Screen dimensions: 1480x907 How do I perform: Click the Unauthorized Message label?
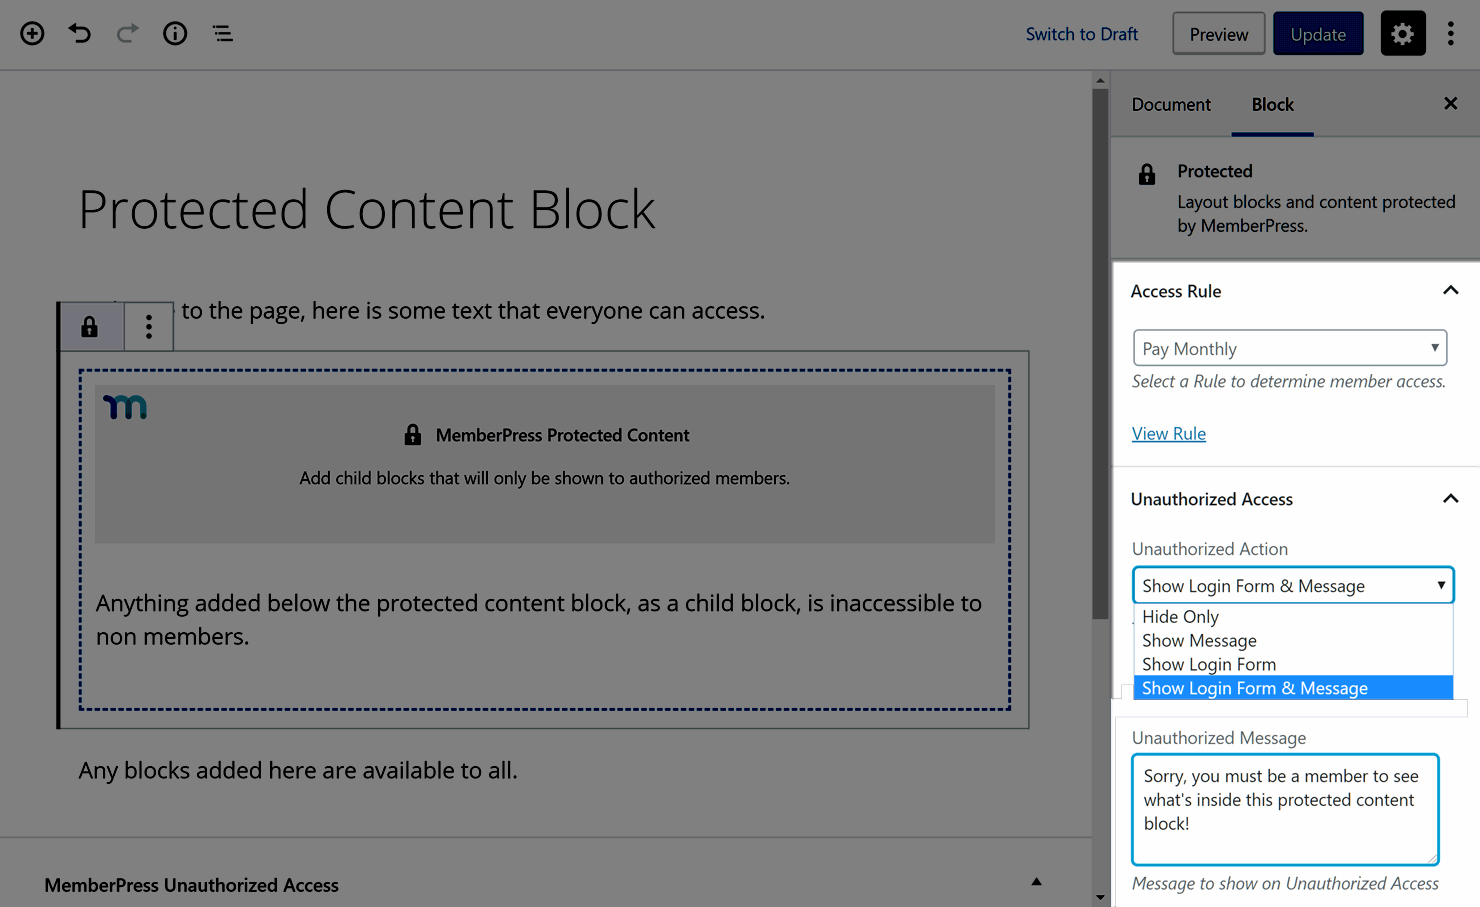tap(1219, 738)
